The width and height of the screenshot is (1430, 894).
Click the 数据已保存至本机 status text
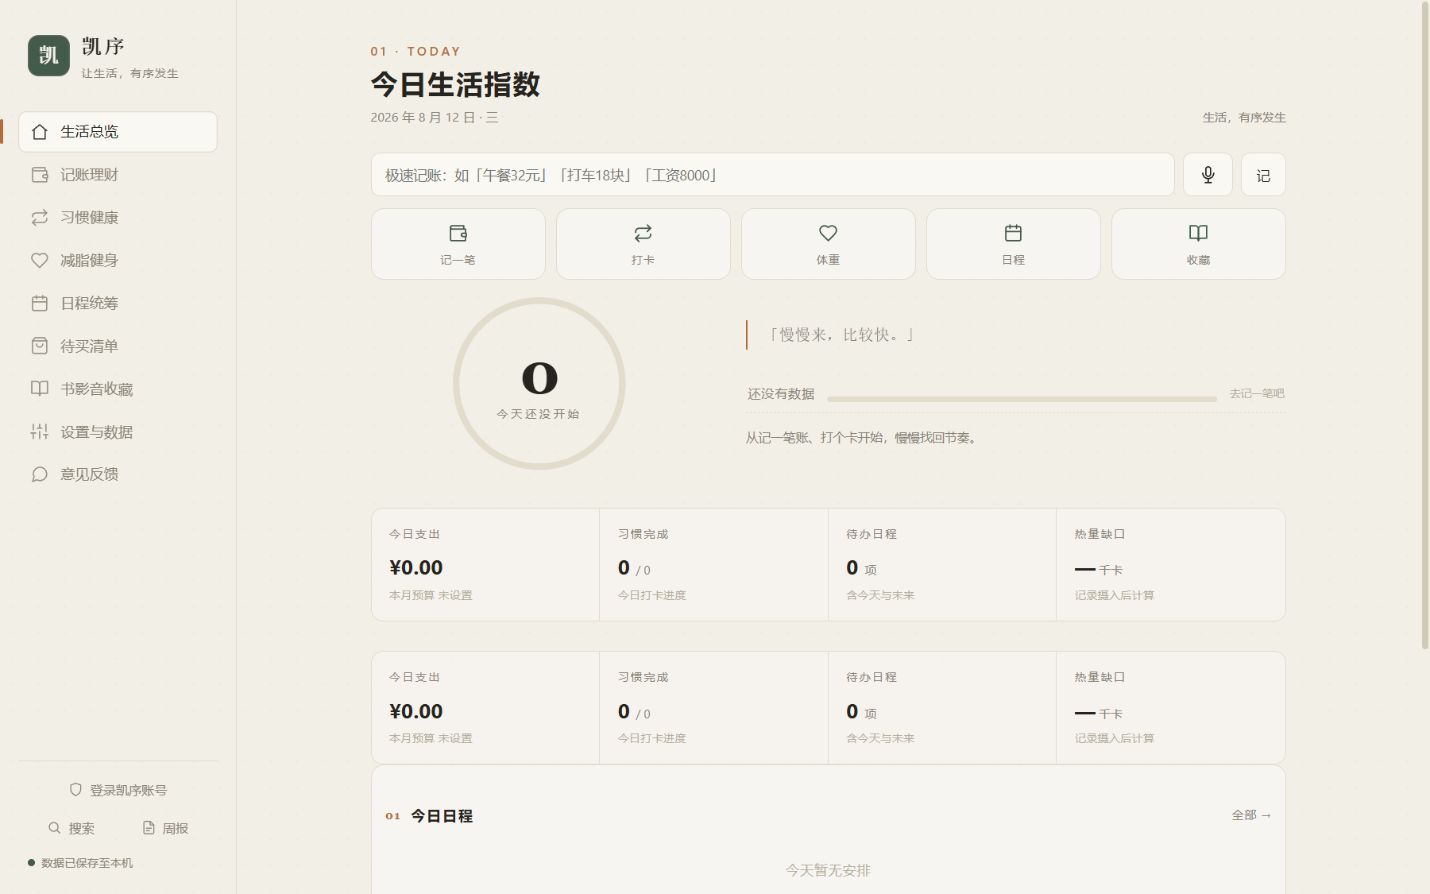87,863
